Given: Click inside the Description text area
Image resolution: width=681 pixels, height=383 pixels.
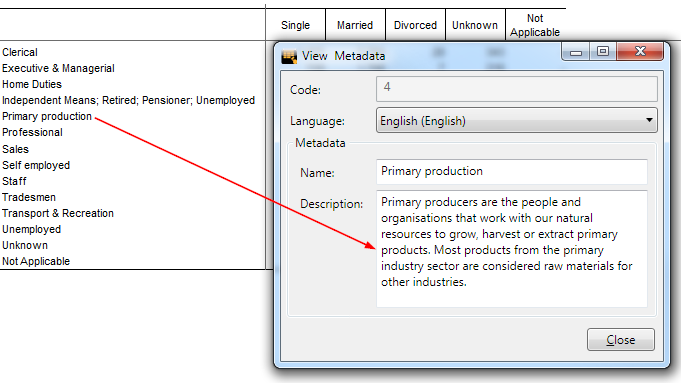Looking at the screenshot, I should pyautogui.click(x=512, y=249).
